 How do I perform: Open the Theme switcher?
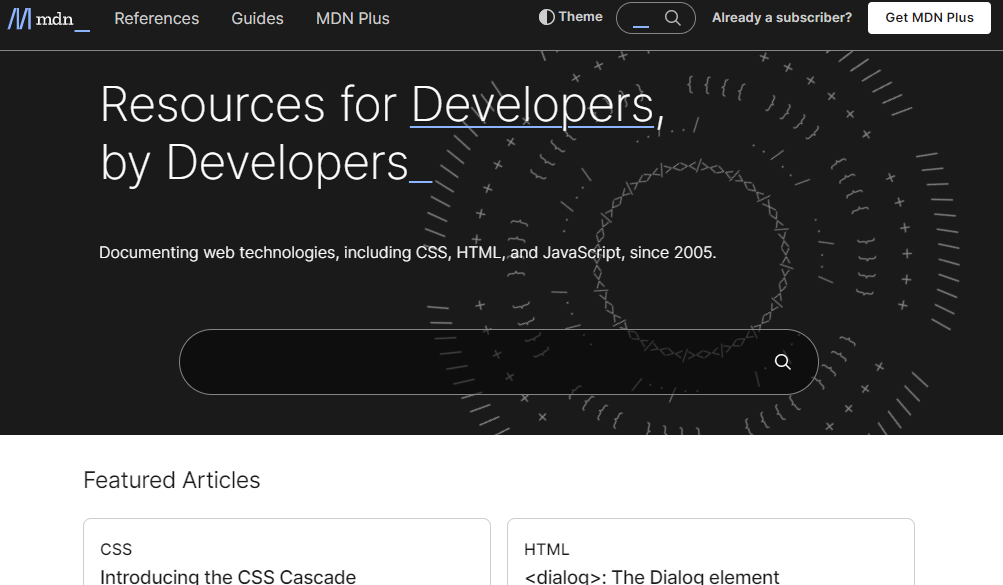click(571, 17)
